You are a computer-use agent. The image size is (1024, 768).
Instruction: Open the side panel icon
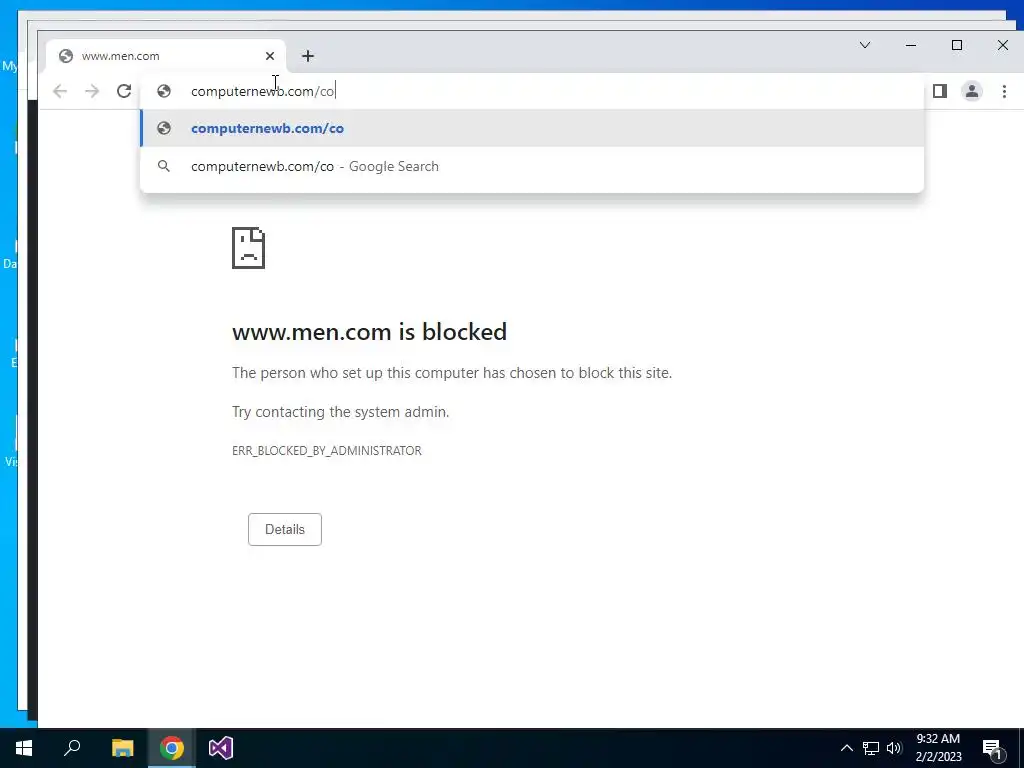point(940,91)
